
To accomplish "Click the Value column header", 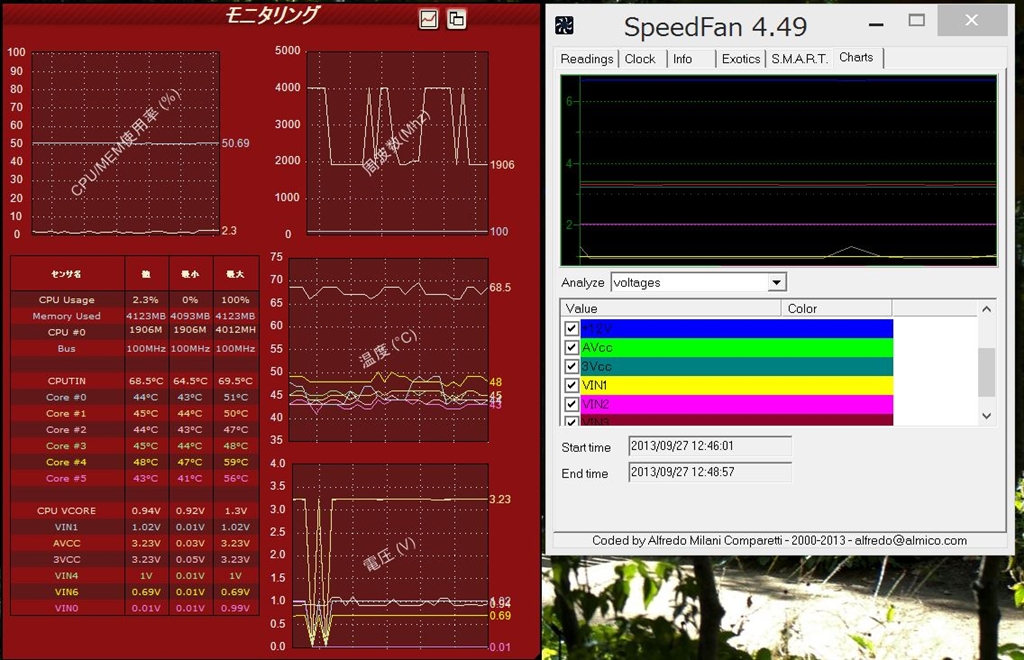I will click(671, 308).
